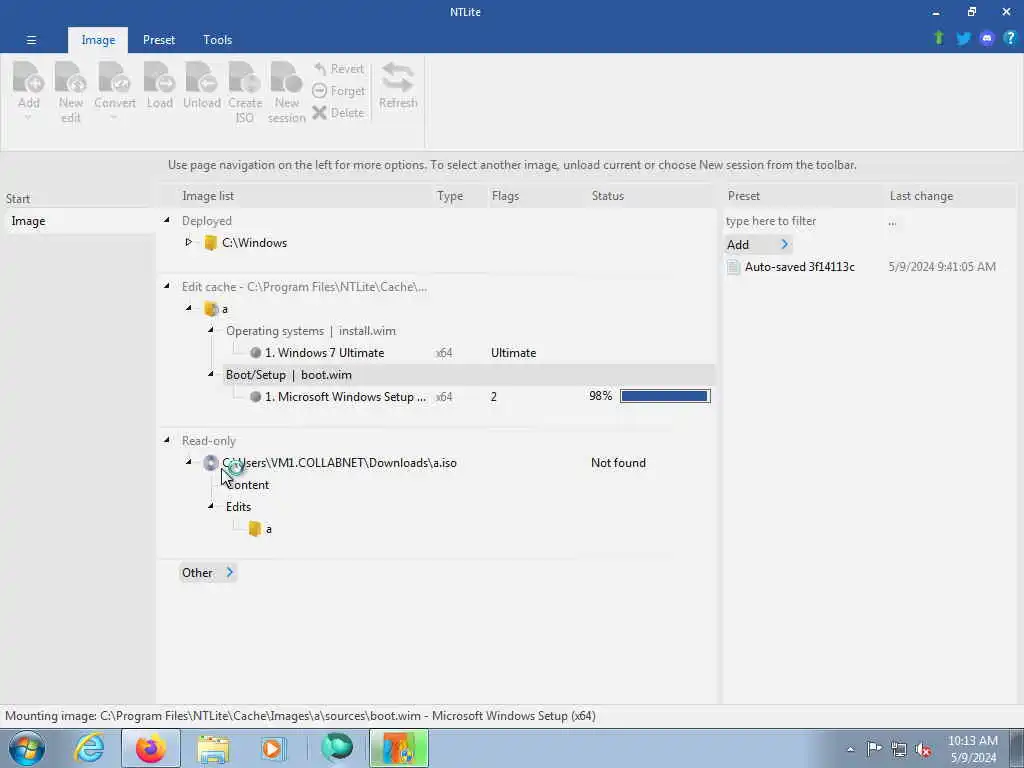Screen dimensions: 1024x768
Task: Collapse the 'a' node in Edit cache
Action: 189,308
